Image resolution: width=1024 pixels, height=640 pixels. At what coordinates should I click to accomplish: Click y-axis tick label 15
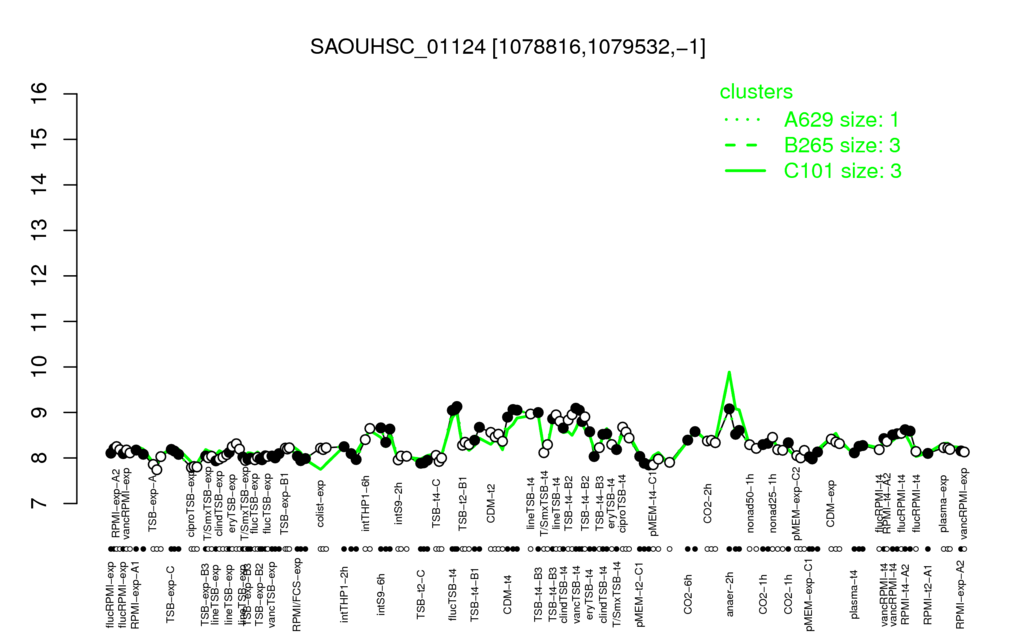[40, 139]
